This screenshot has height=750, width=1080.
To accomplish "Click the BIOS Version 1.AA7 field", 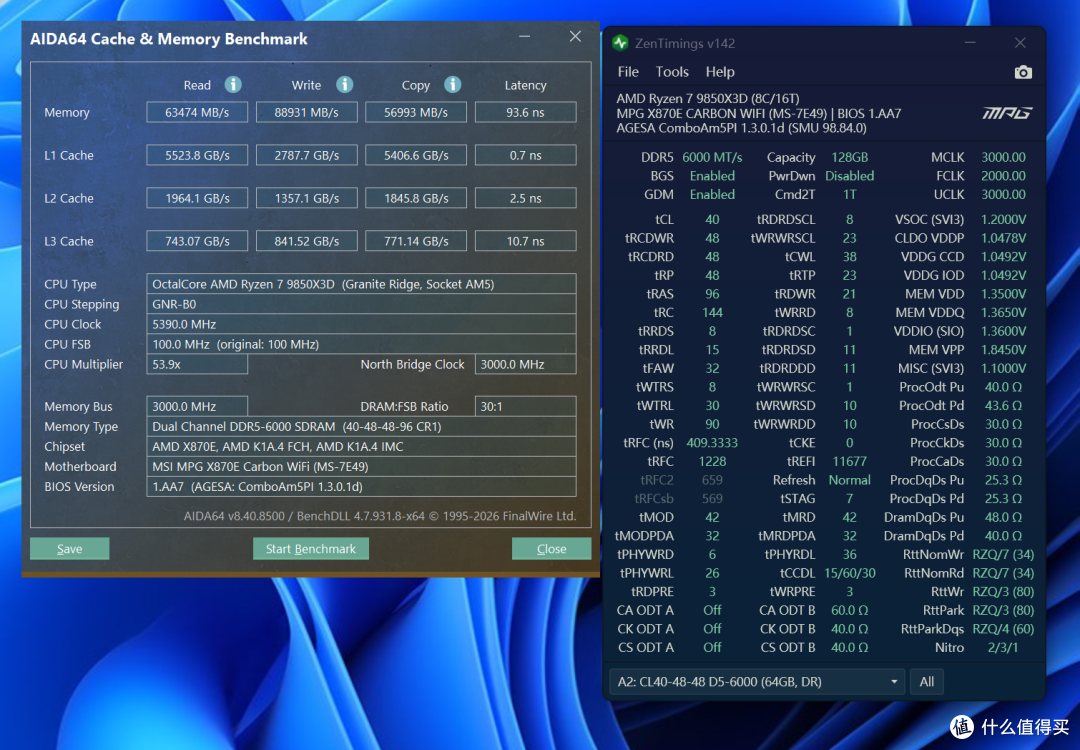I will click(x=361, y=486).
